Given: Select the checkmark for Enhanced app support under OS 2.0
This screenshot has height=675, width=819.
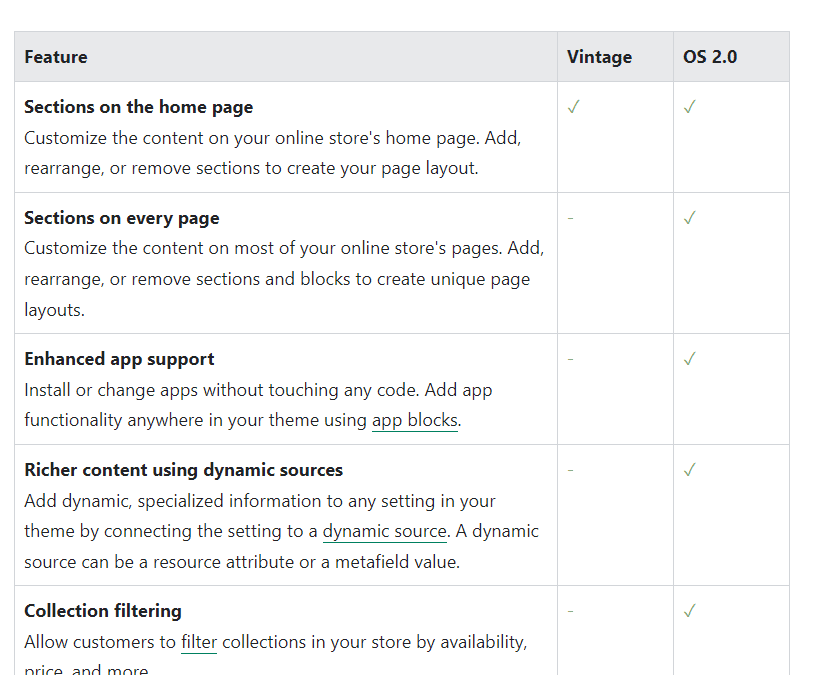Looking at the screenshot, I should coord(690,357).
